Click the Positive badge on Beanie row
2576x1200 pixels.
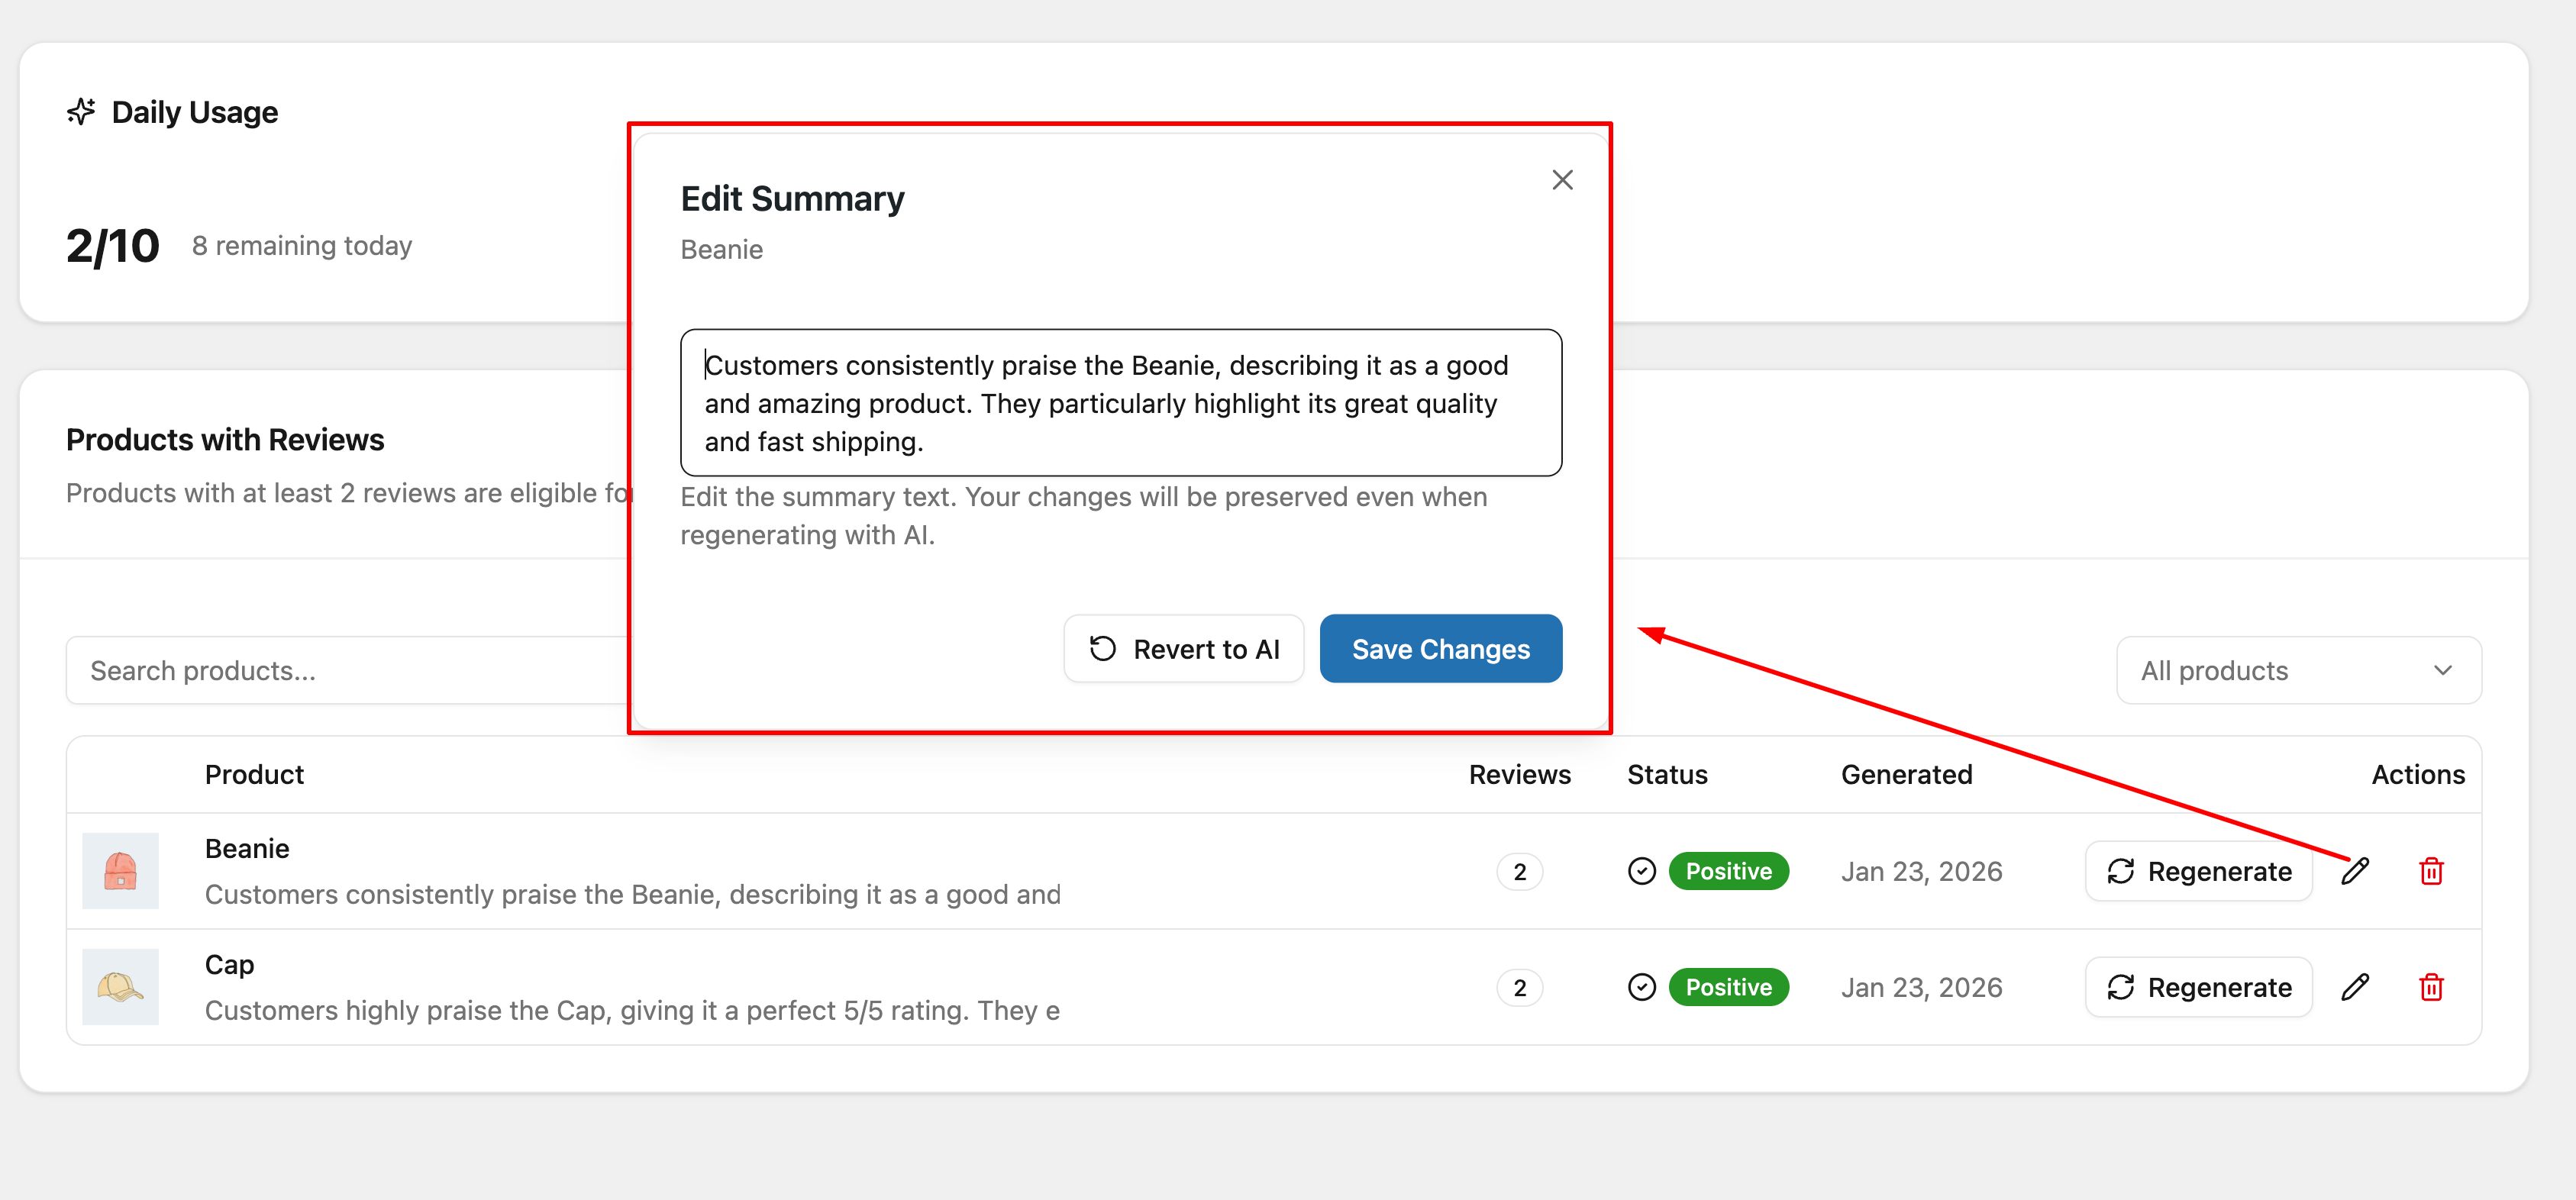(x=1728, y=871)
